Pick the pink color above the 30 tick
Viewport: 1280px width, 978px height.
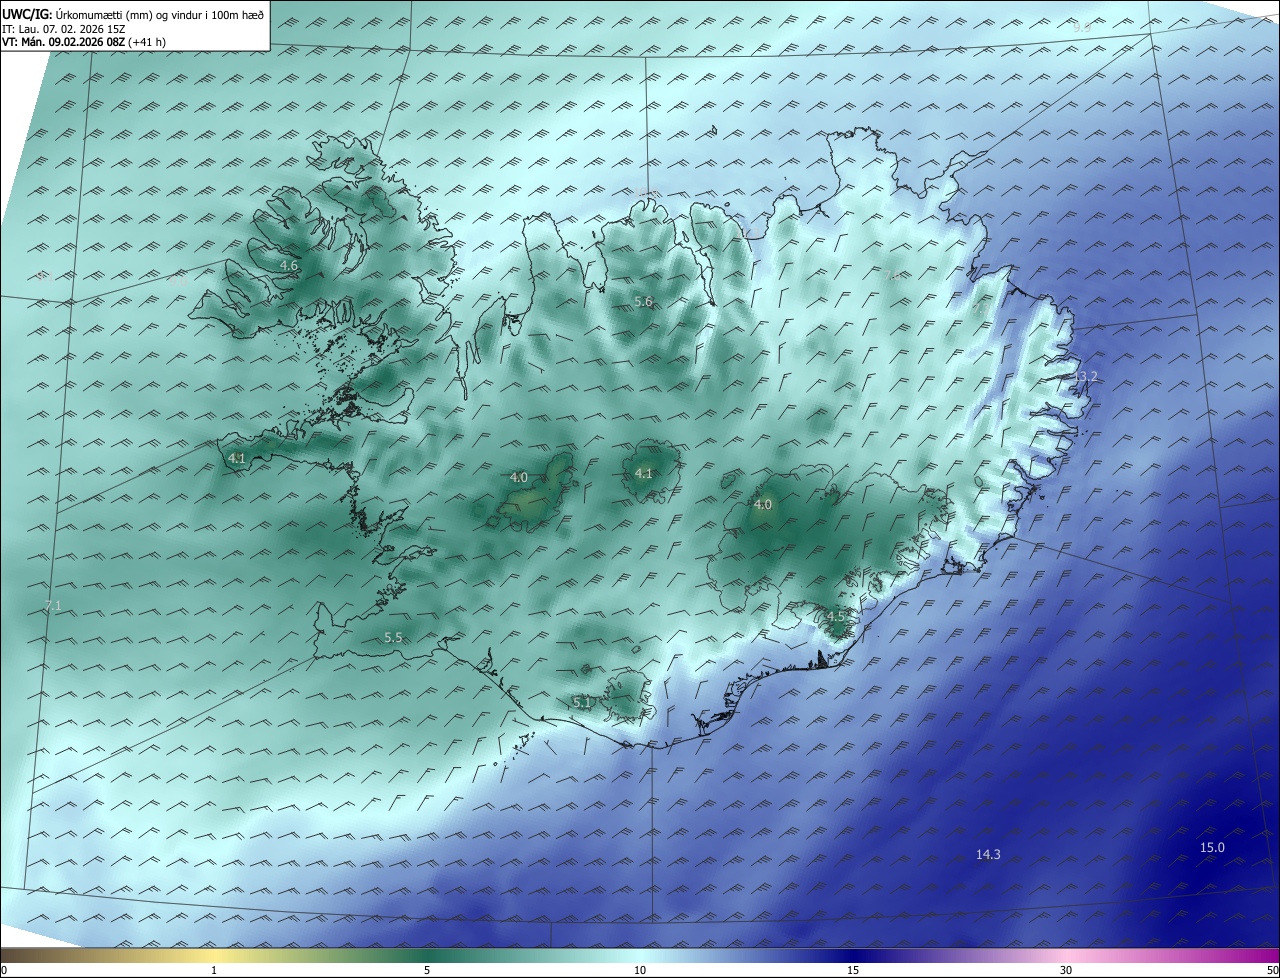pos(1066,955)
